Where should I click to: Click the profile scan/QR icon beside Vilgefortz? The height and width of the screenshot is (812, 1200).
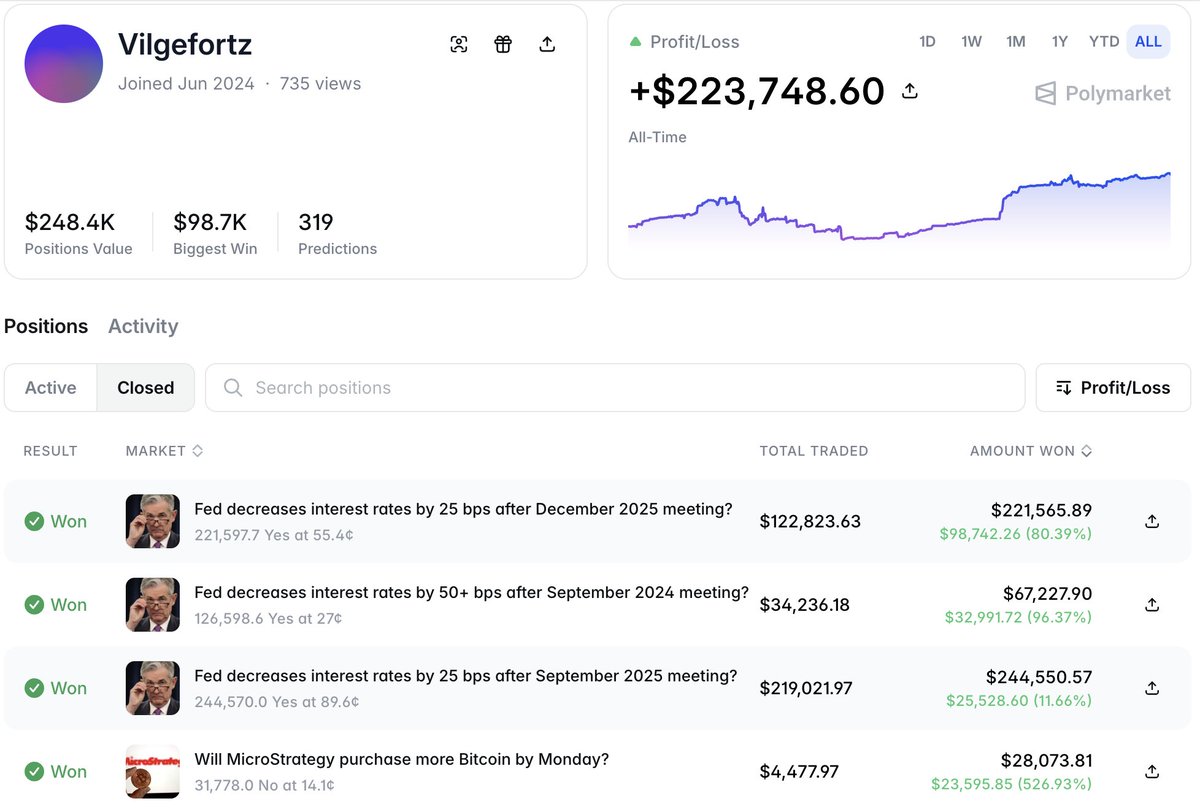pos(459,44)
